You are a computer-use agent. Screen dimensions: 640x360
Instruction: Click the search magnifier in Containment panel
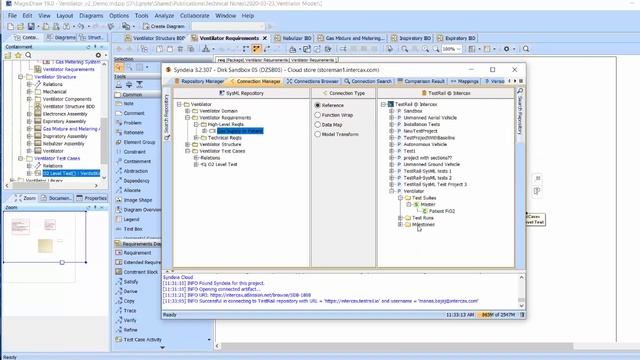point(28,55)
